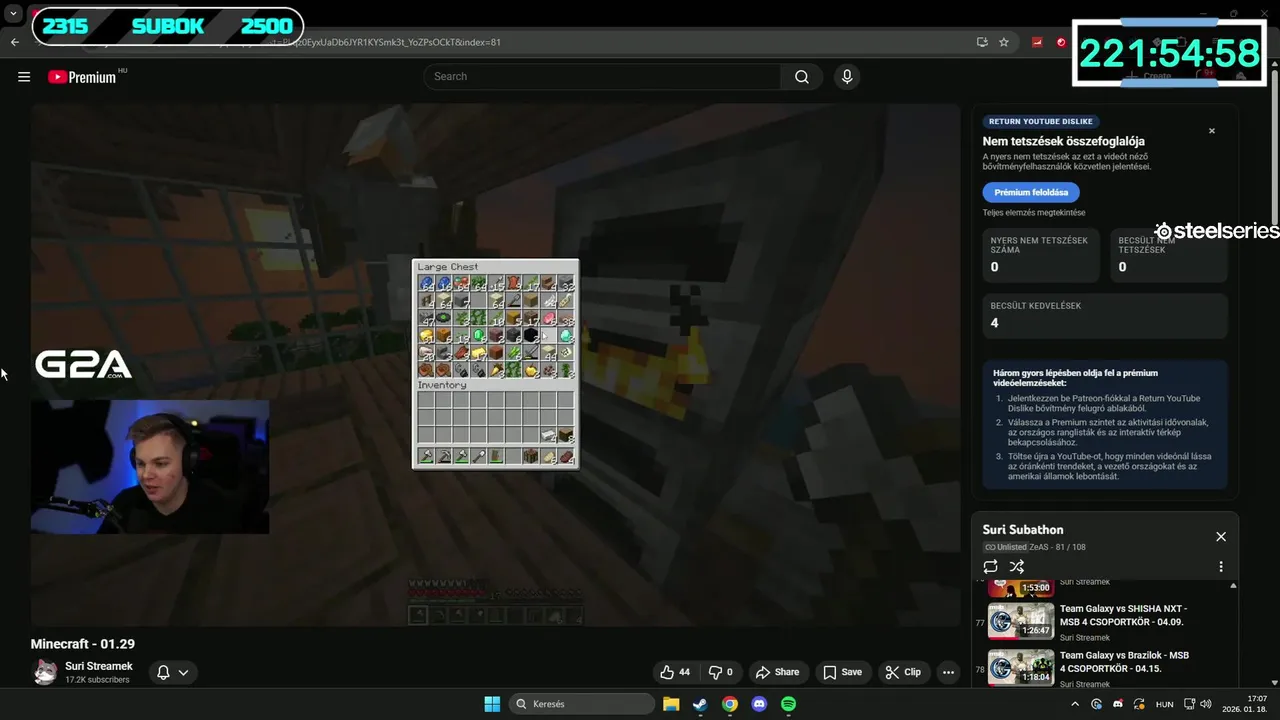Open the network status tray icon

point(1191,704)
